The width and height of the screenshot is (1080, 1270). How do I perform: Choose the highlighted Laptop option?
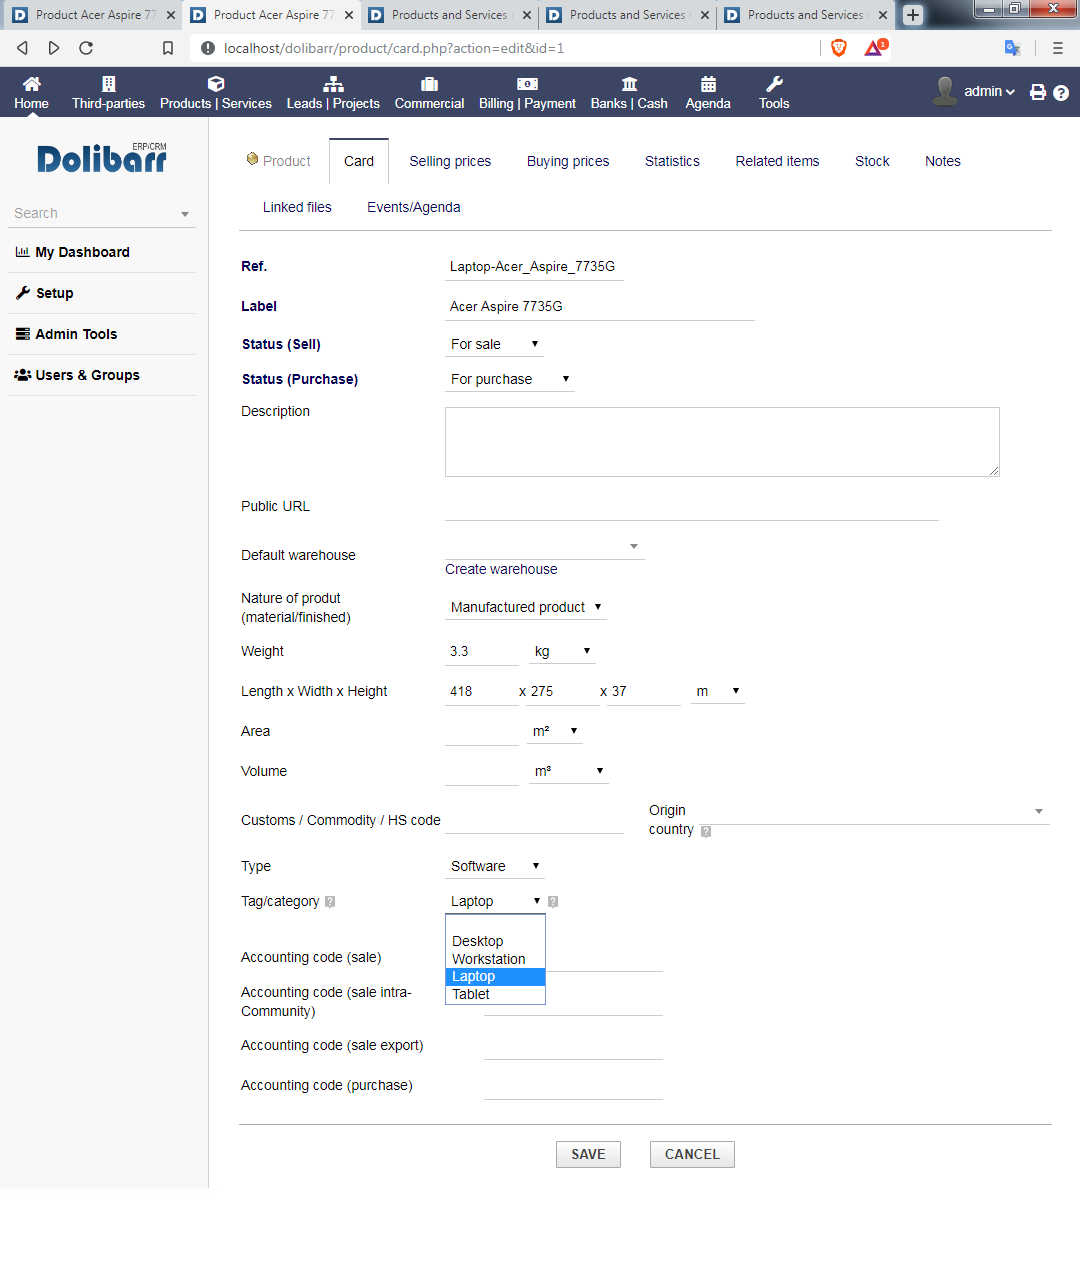[x=495, y=976]
